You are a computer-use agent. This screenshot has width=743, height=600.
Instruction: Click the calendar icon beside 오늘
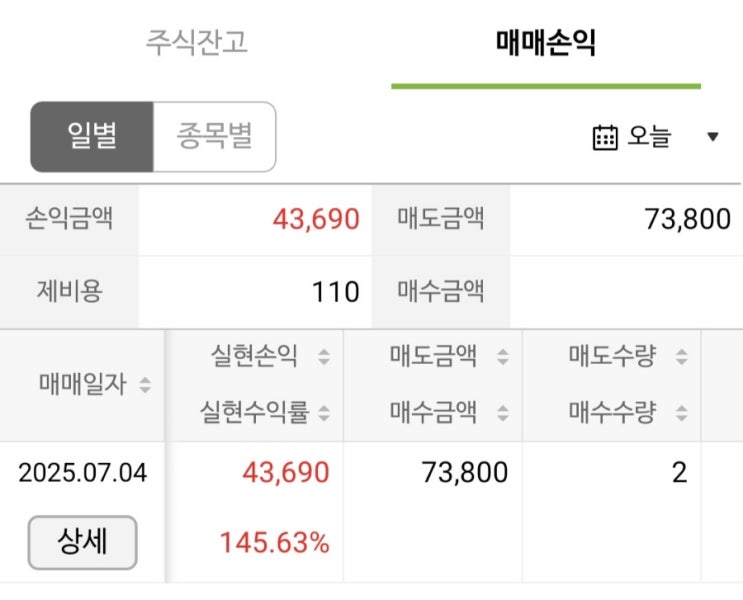[605, 137]
